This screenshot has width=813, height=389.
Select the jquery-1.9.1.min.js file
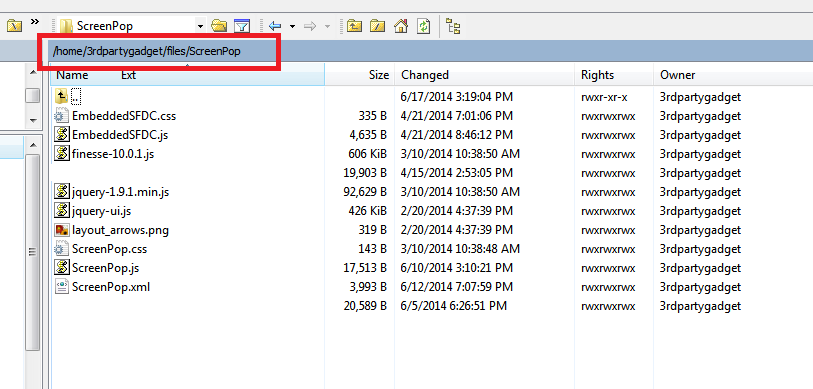(x=120, y=192)
